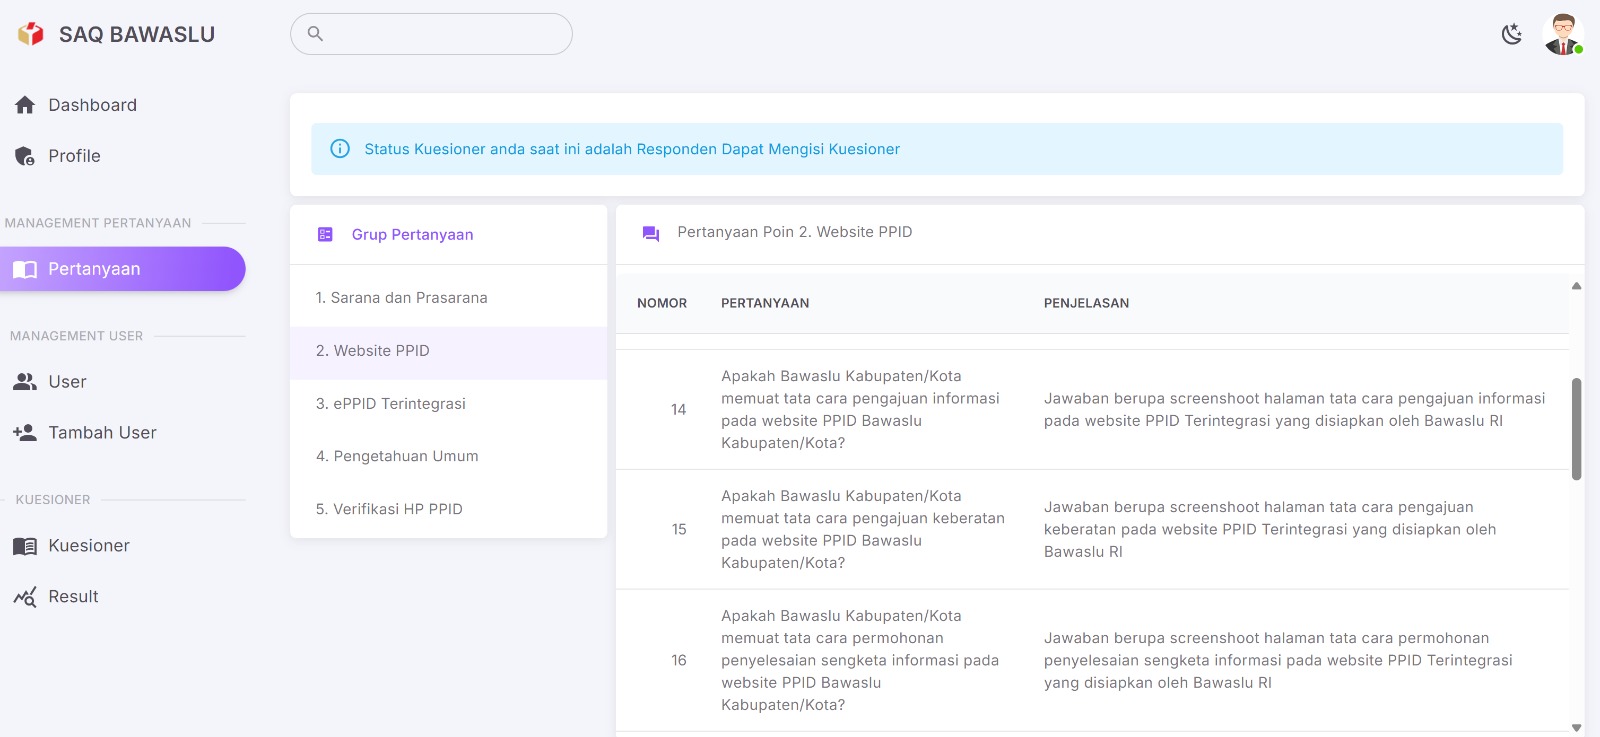Viewport: 1600px width, 737px height.
Task: Select group 1. Sarana dan Prasarana
Action: click(401, 298)
